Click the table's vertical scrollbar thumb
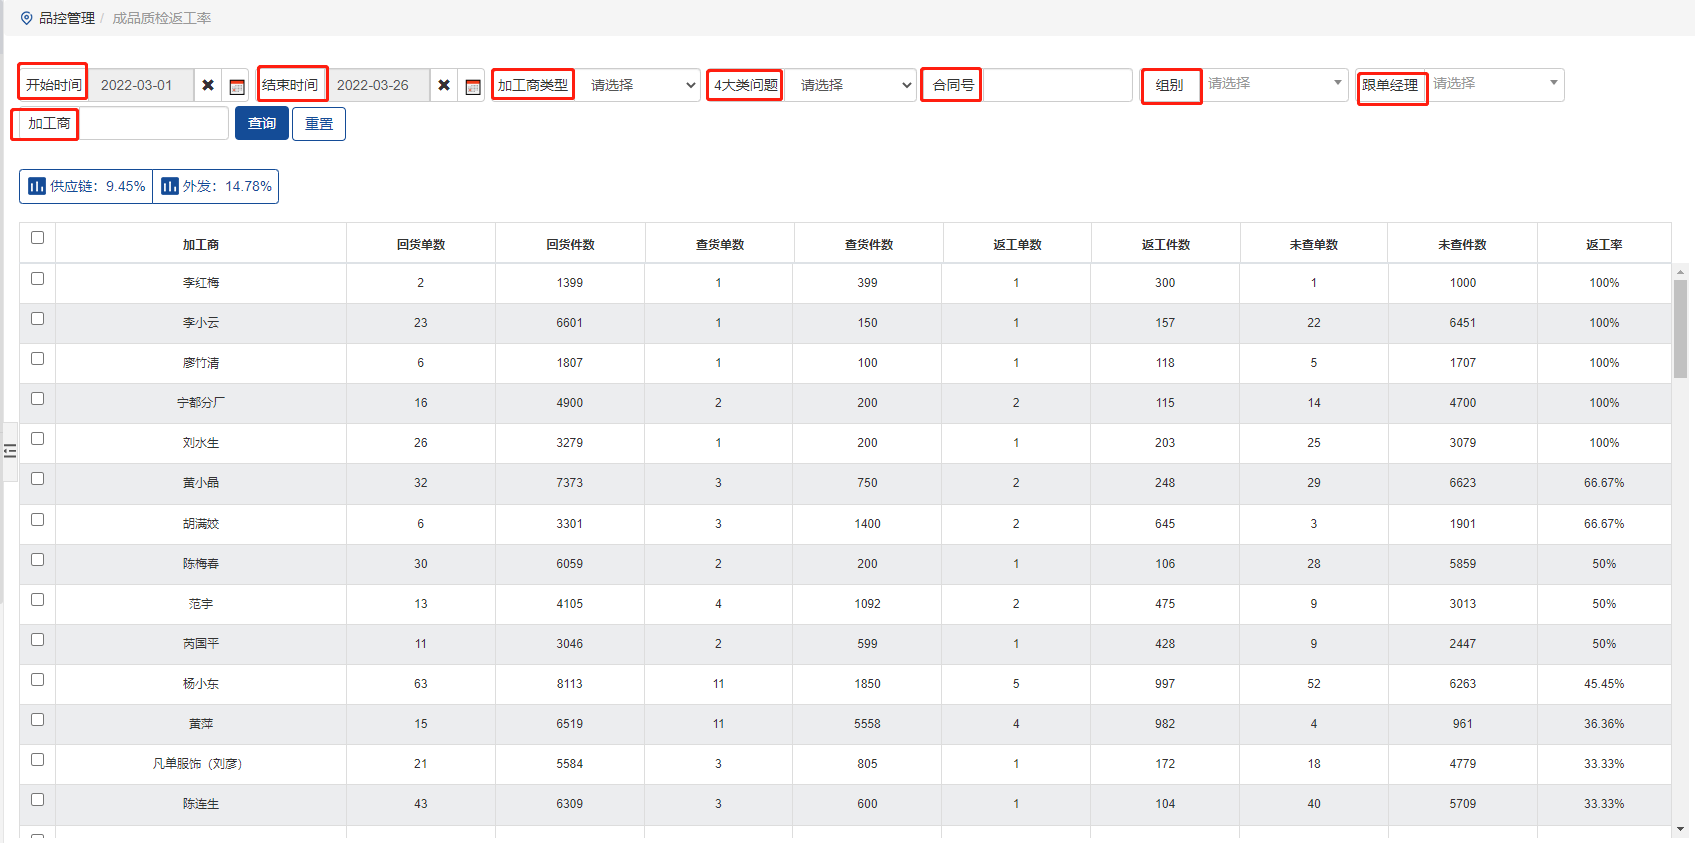Image resolution: width=1695 pixels, height=843 pixels. pos(1680,328)
